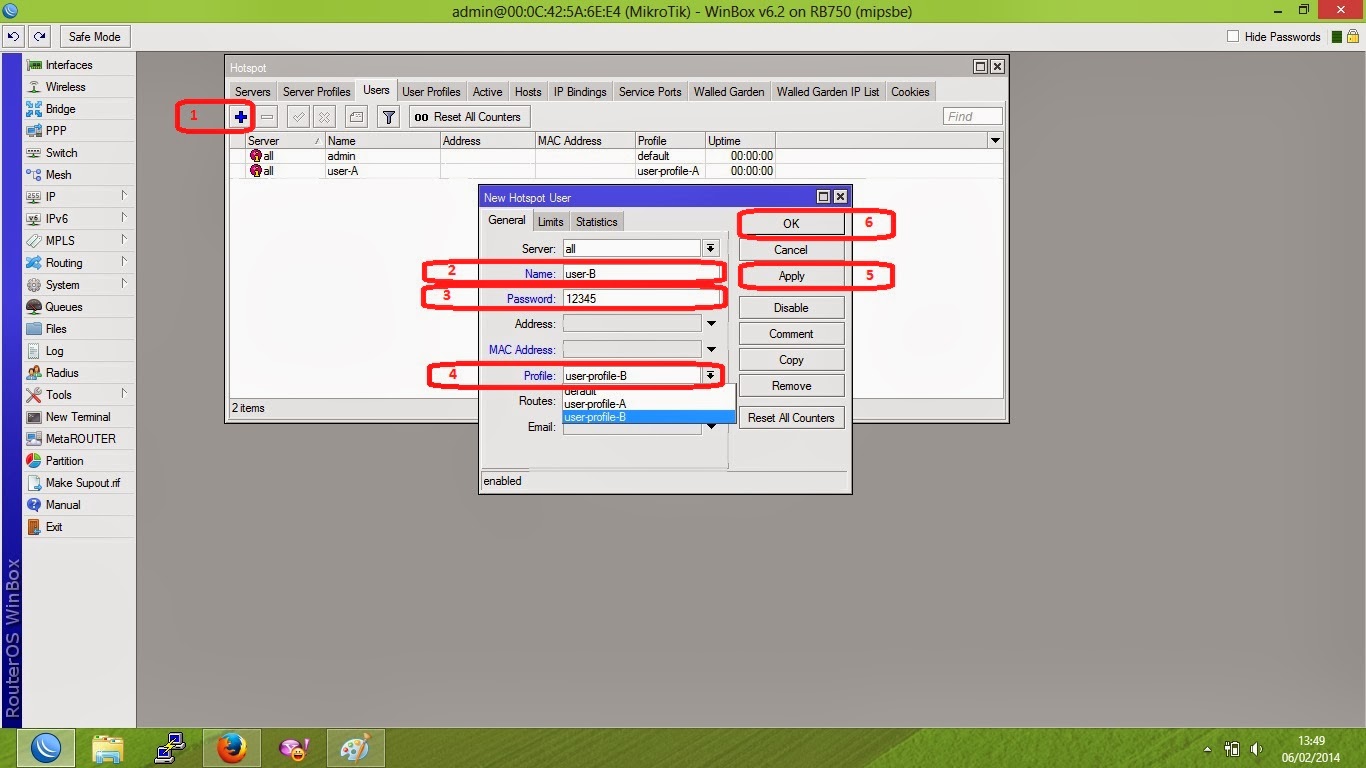Click the comment icon in Hotspot toolbar
The height and width of the screenshot is (768, 1366).
click(356, 117)
